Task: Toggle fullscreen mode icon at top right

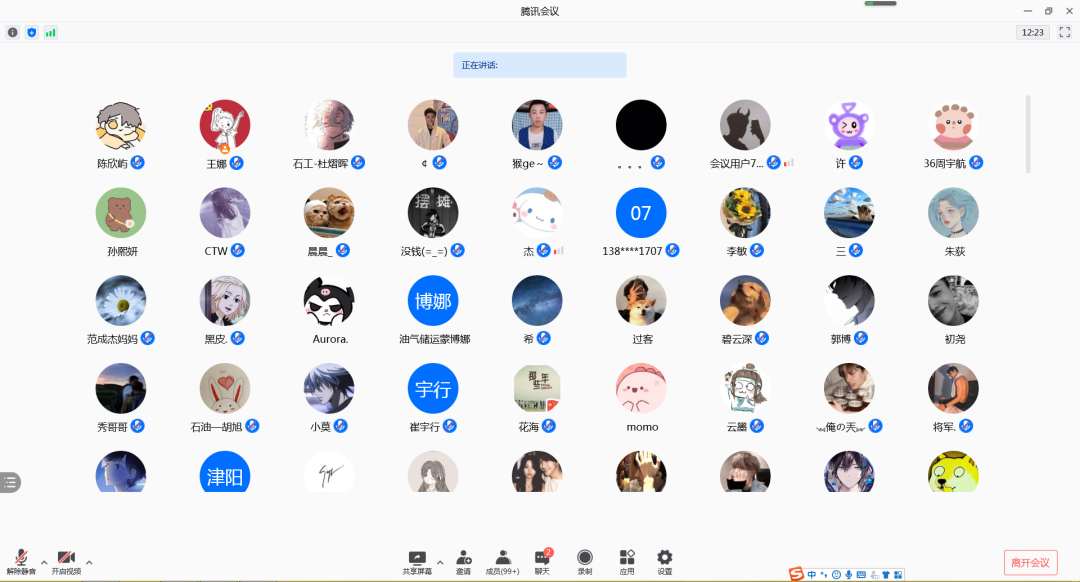Action: coord(1064,32)
